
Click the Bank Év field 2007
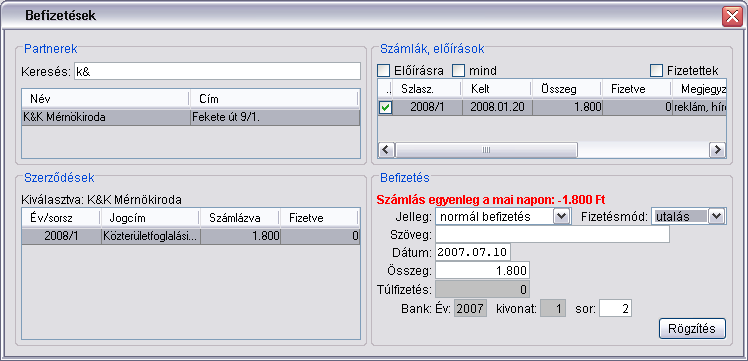pyautogui.click(x=469, y=309)
